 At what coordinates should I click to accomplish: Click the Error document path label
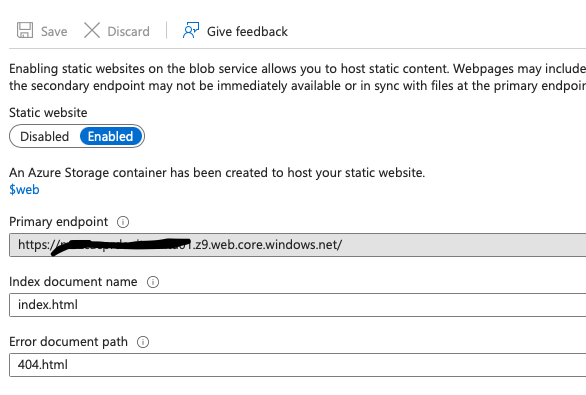click(x=68, y=342)
